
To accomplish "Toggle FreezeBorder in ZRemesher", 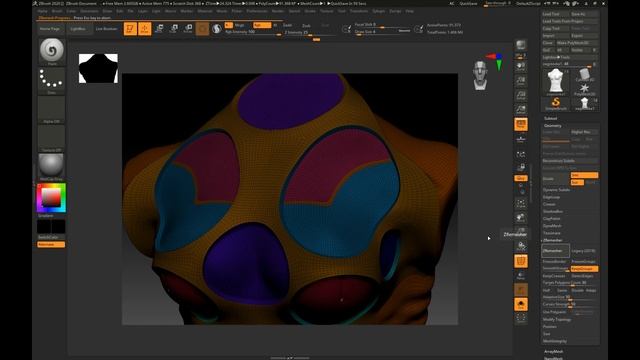I will click(556, 261).
